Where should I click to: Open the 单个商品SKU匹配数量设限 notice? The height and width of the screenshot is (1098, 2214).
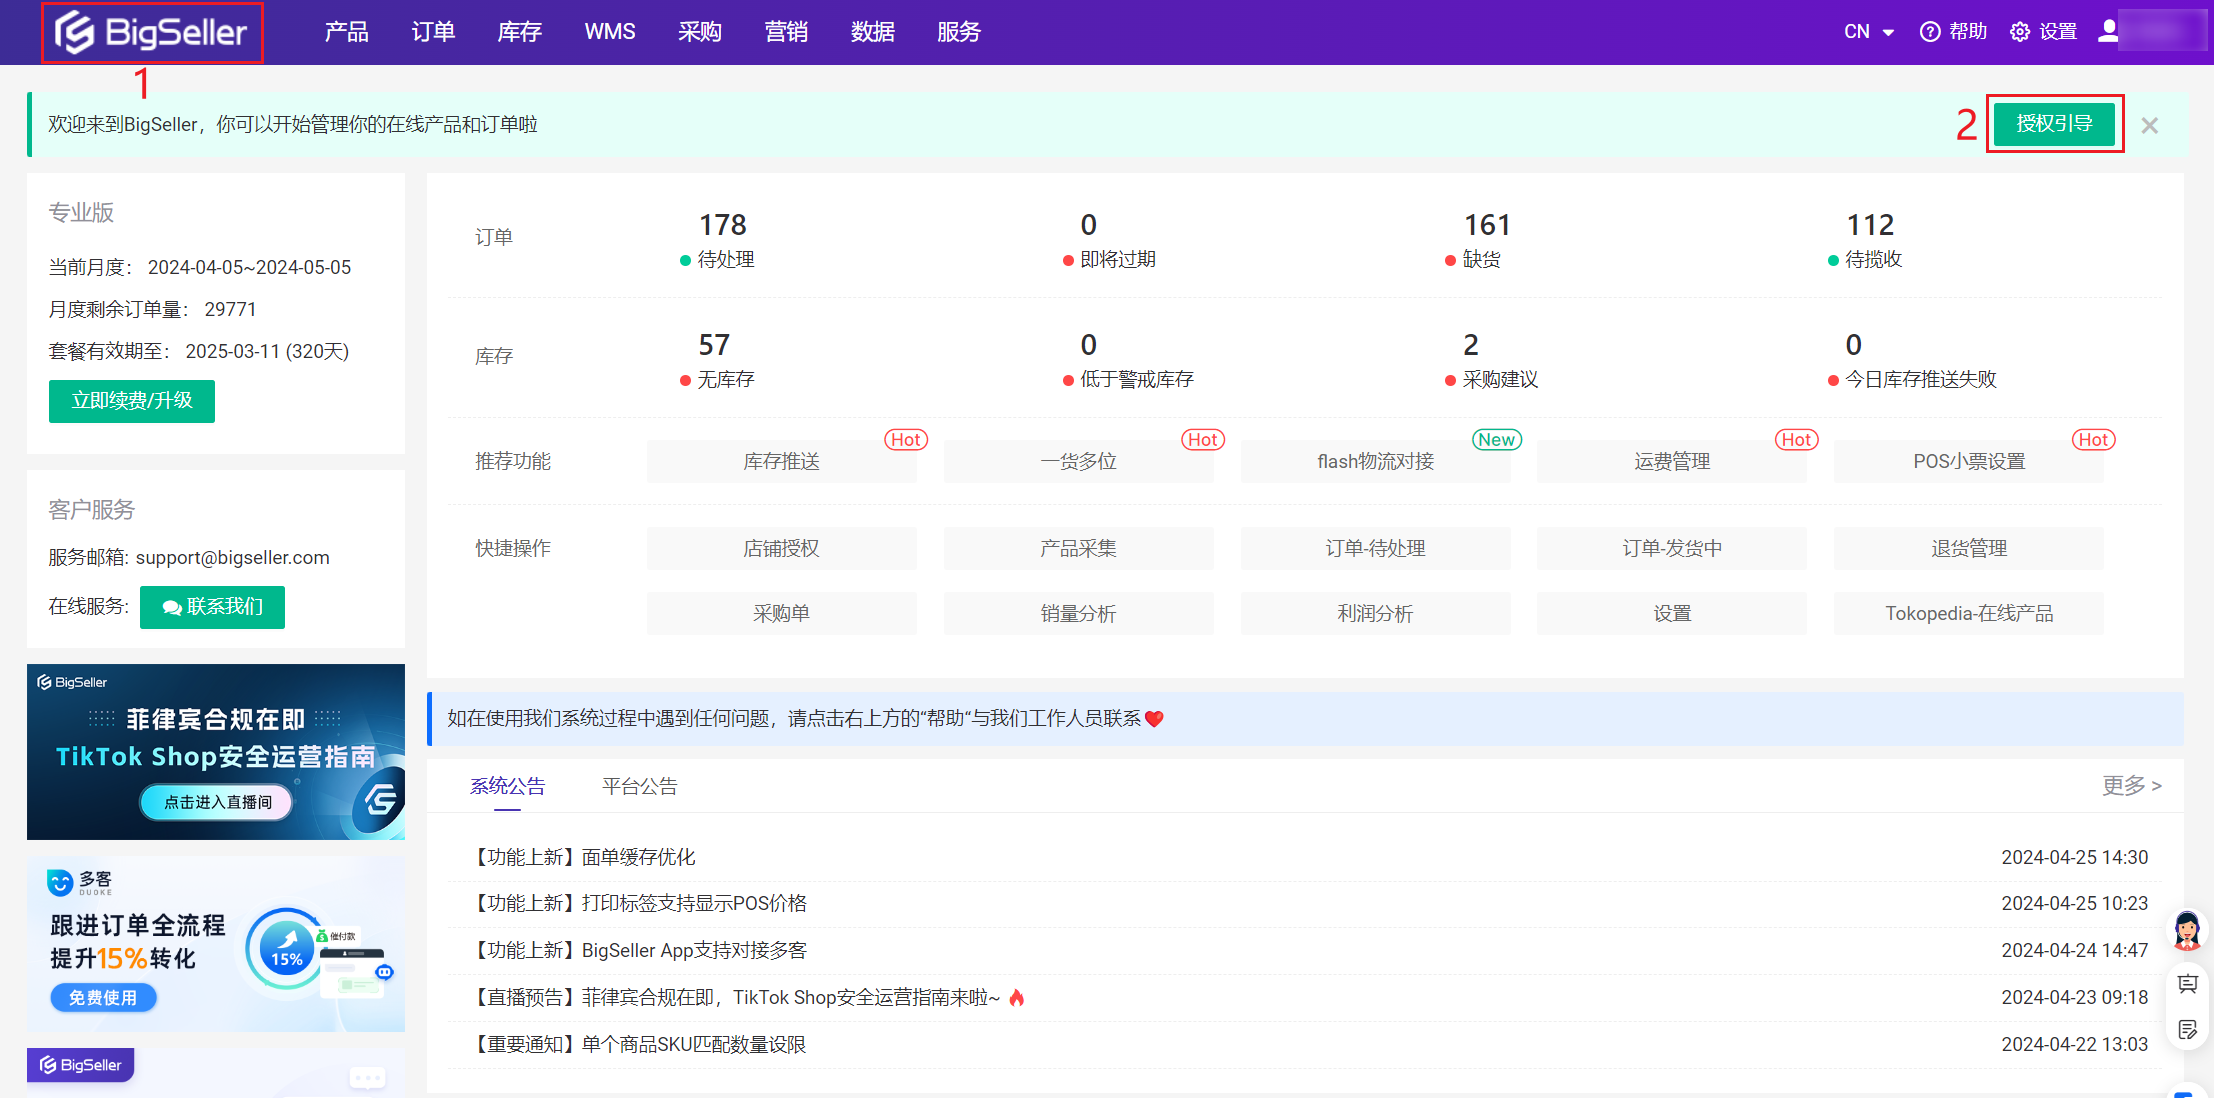pyautogui.click(x=640, y=1044)
